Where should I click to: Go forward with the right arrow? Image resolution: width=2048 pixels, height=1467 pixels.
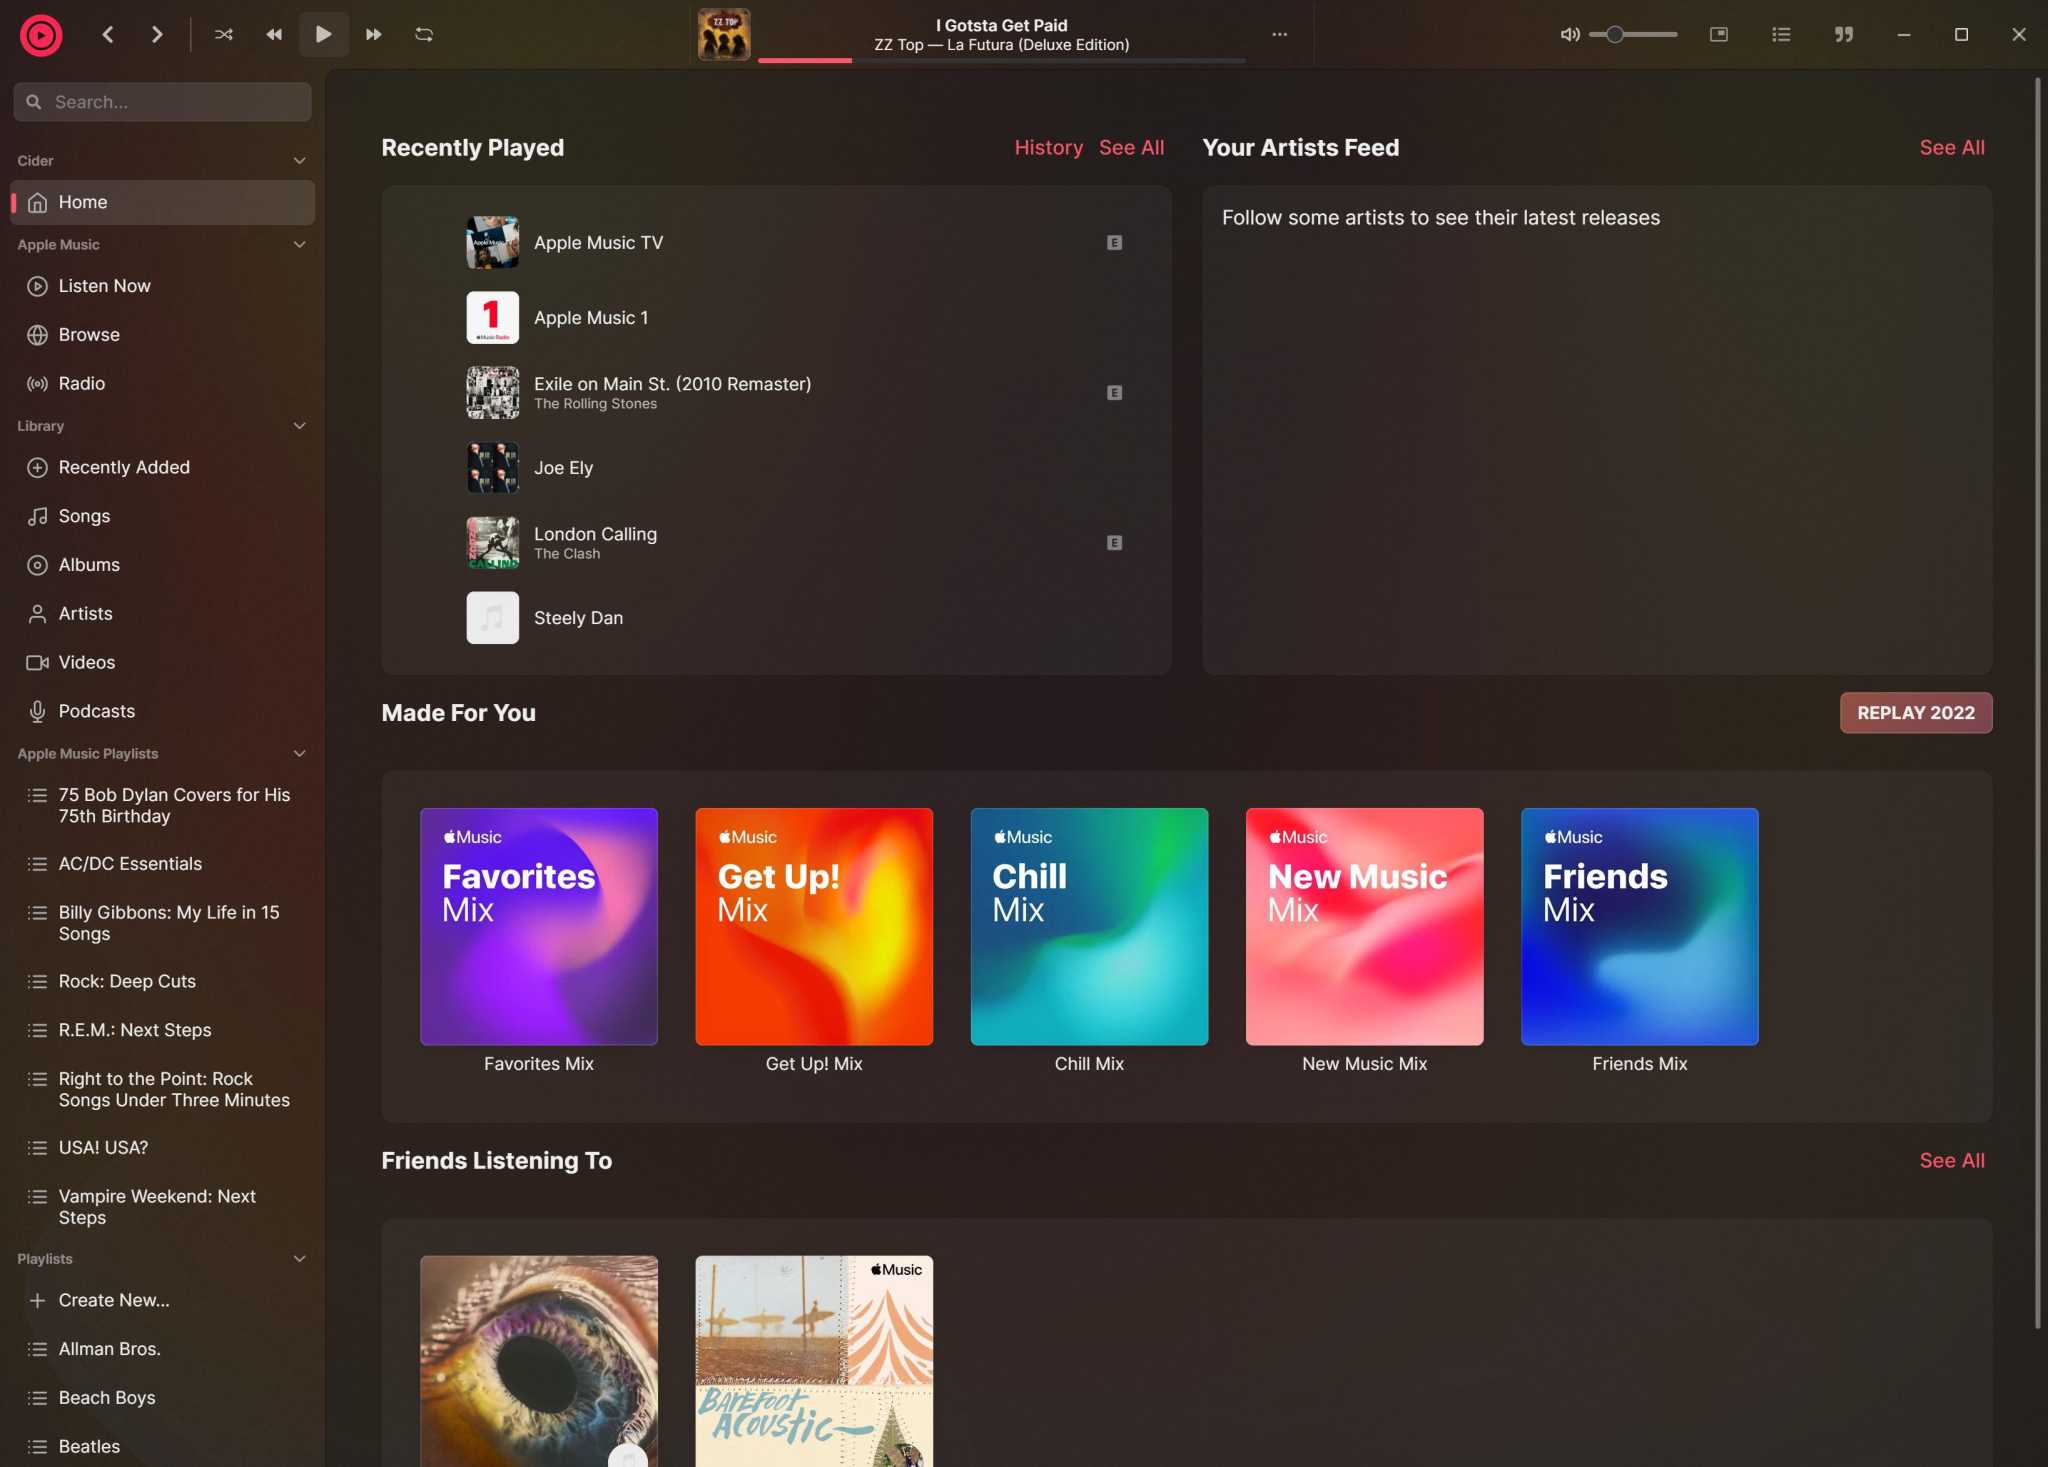[157, 35]
